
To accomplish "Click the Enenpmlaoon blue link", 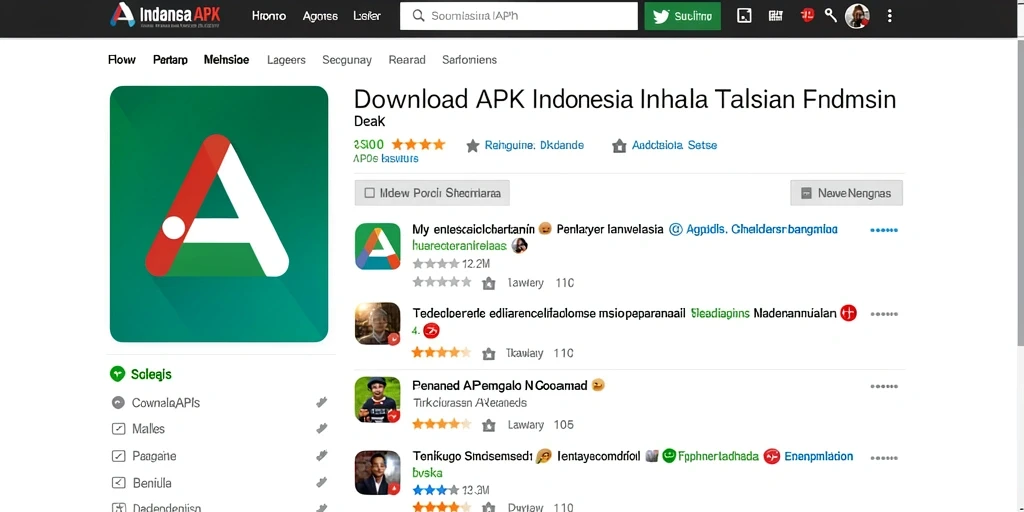I will (819, 456).
